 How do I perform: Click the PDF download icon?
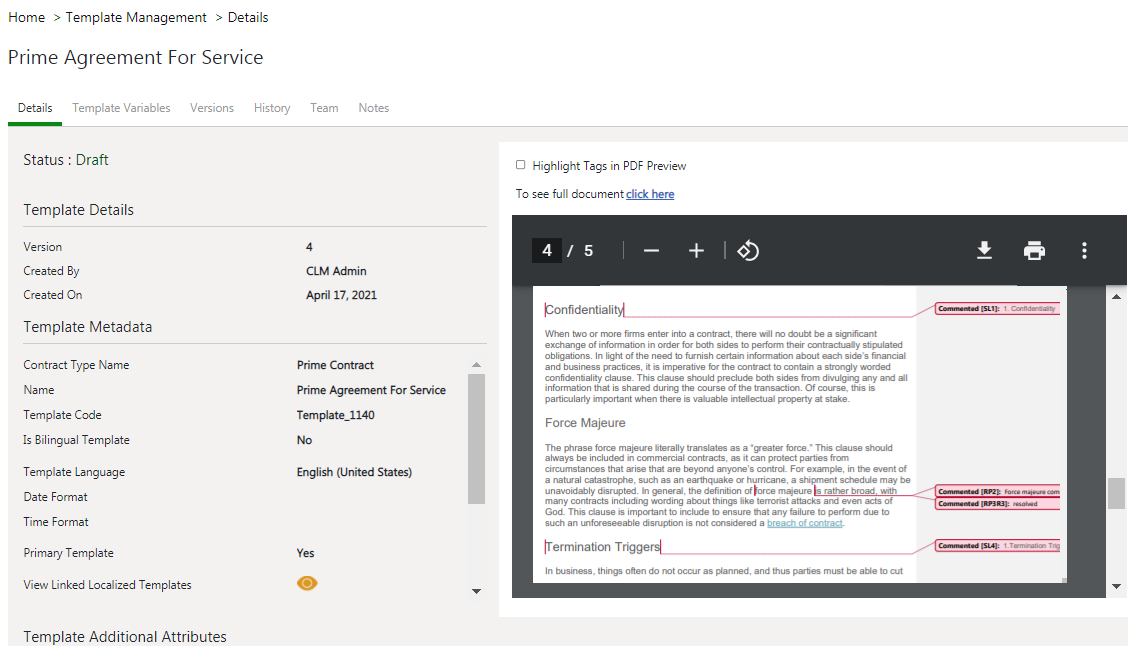pyautogui.click(x=984, y=250)
